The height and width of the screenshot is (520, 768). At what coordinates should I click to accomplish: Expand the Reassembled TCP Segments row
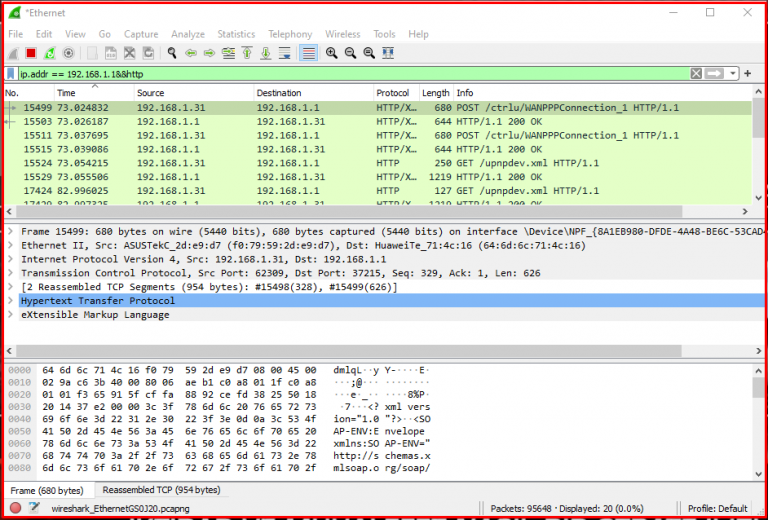point(11,287)
